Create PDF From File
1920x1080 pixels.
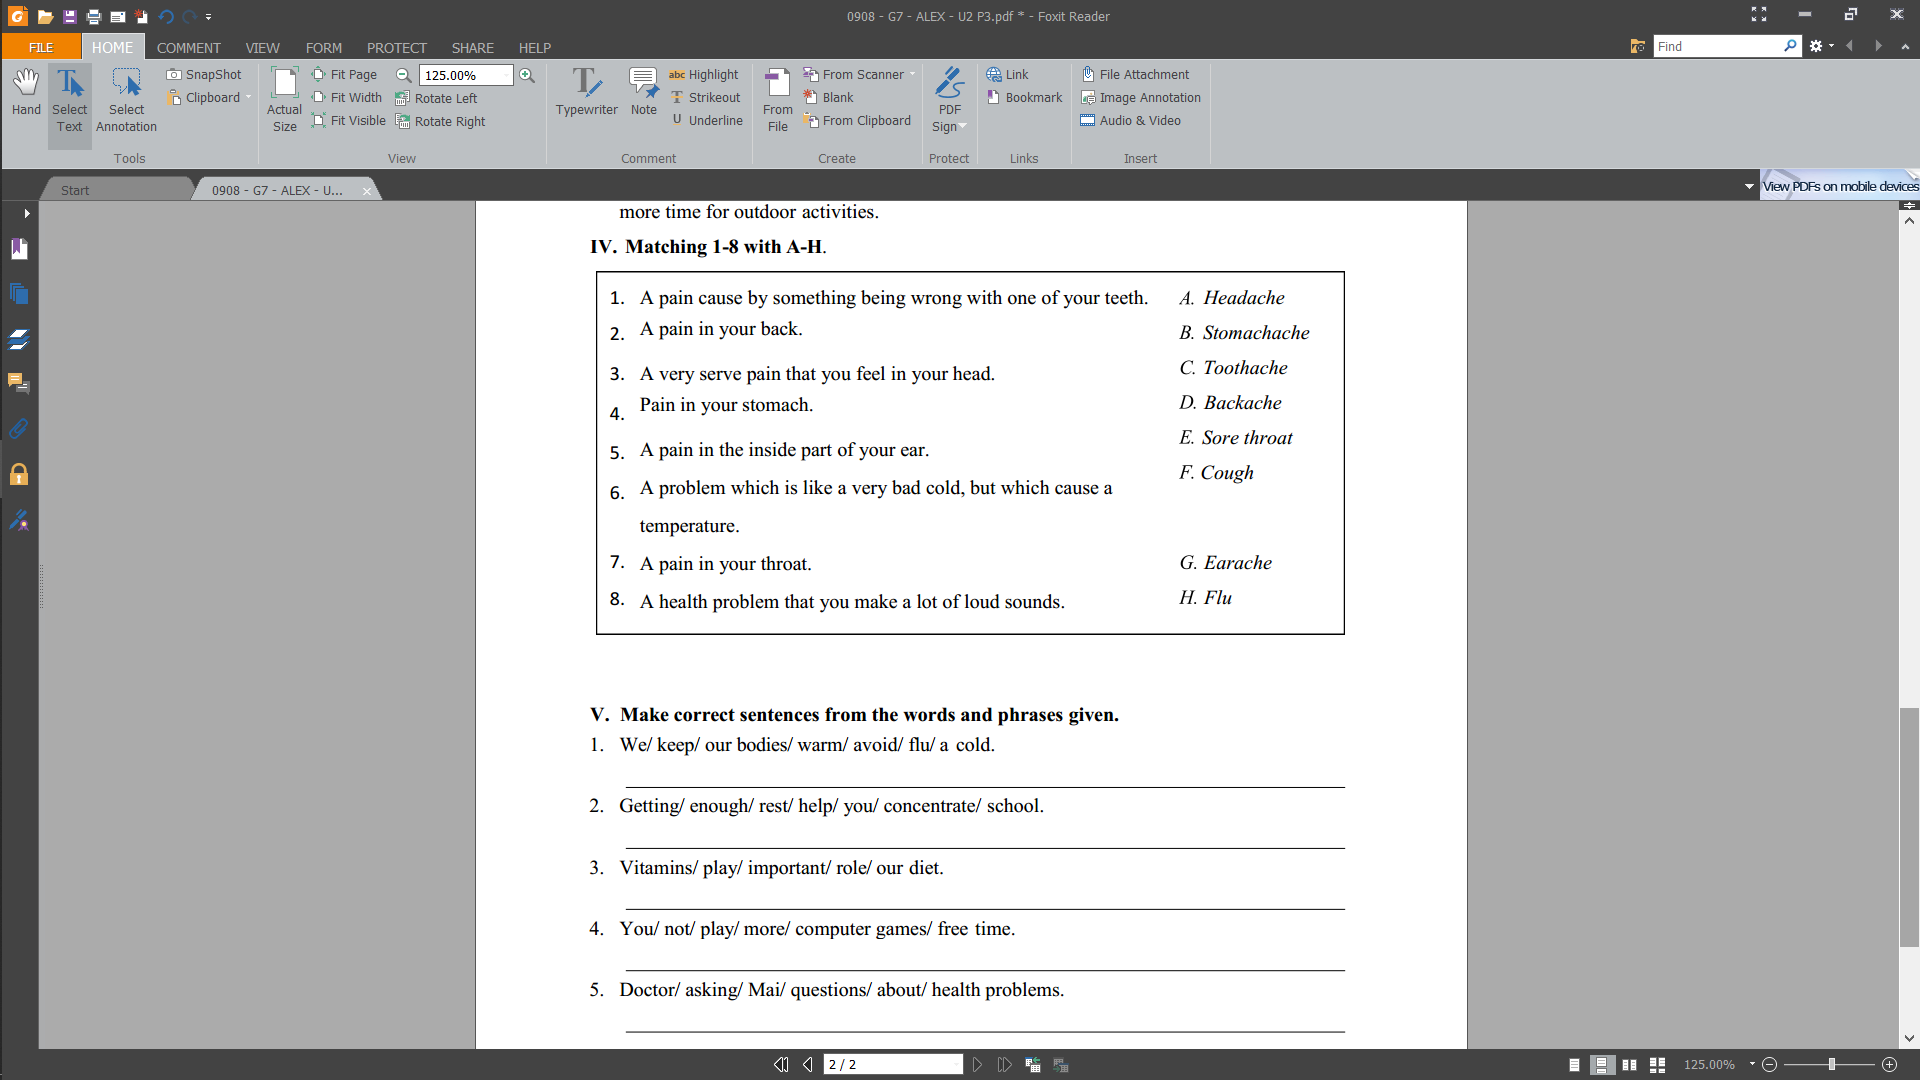777,100
